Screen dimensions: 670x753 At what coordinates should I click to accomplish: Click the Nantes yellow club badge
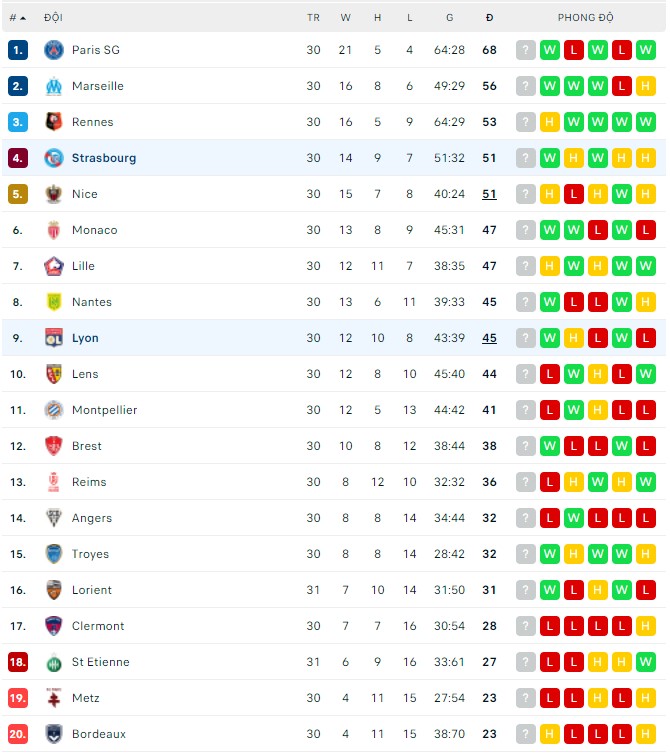pos(54,302)
